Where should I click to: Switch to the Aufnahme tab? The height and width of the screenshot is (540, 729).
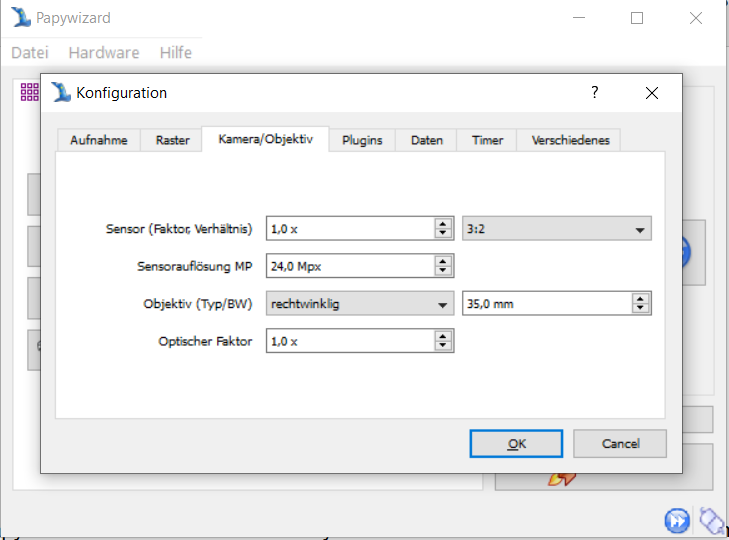(x=98, y=141)
